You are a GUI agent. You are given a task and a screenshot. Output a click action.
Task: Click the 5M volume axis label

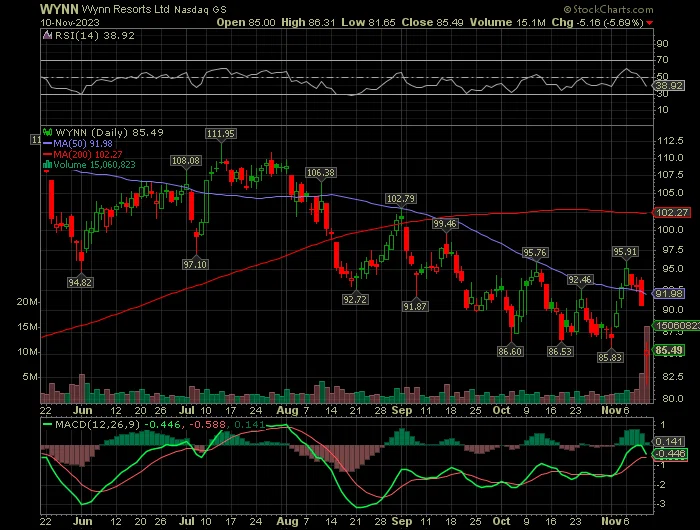point(30,377)
